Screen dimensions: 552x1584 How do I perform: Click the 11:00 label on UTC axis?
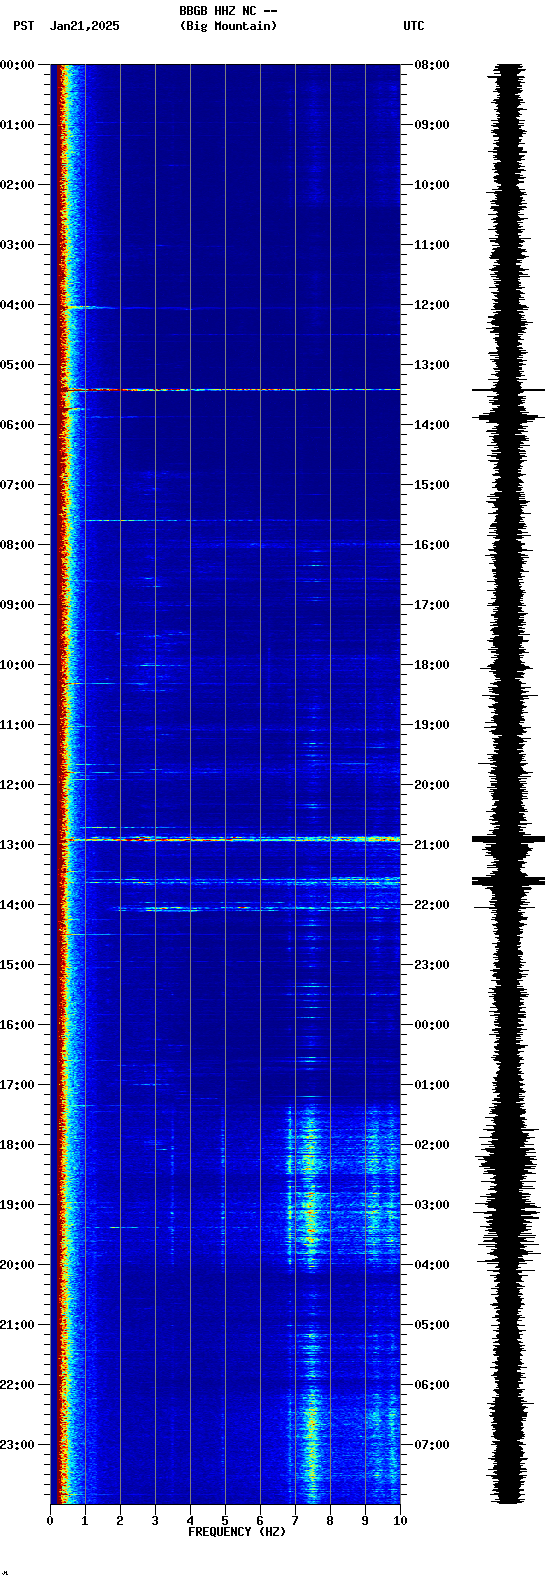point(432,245)
